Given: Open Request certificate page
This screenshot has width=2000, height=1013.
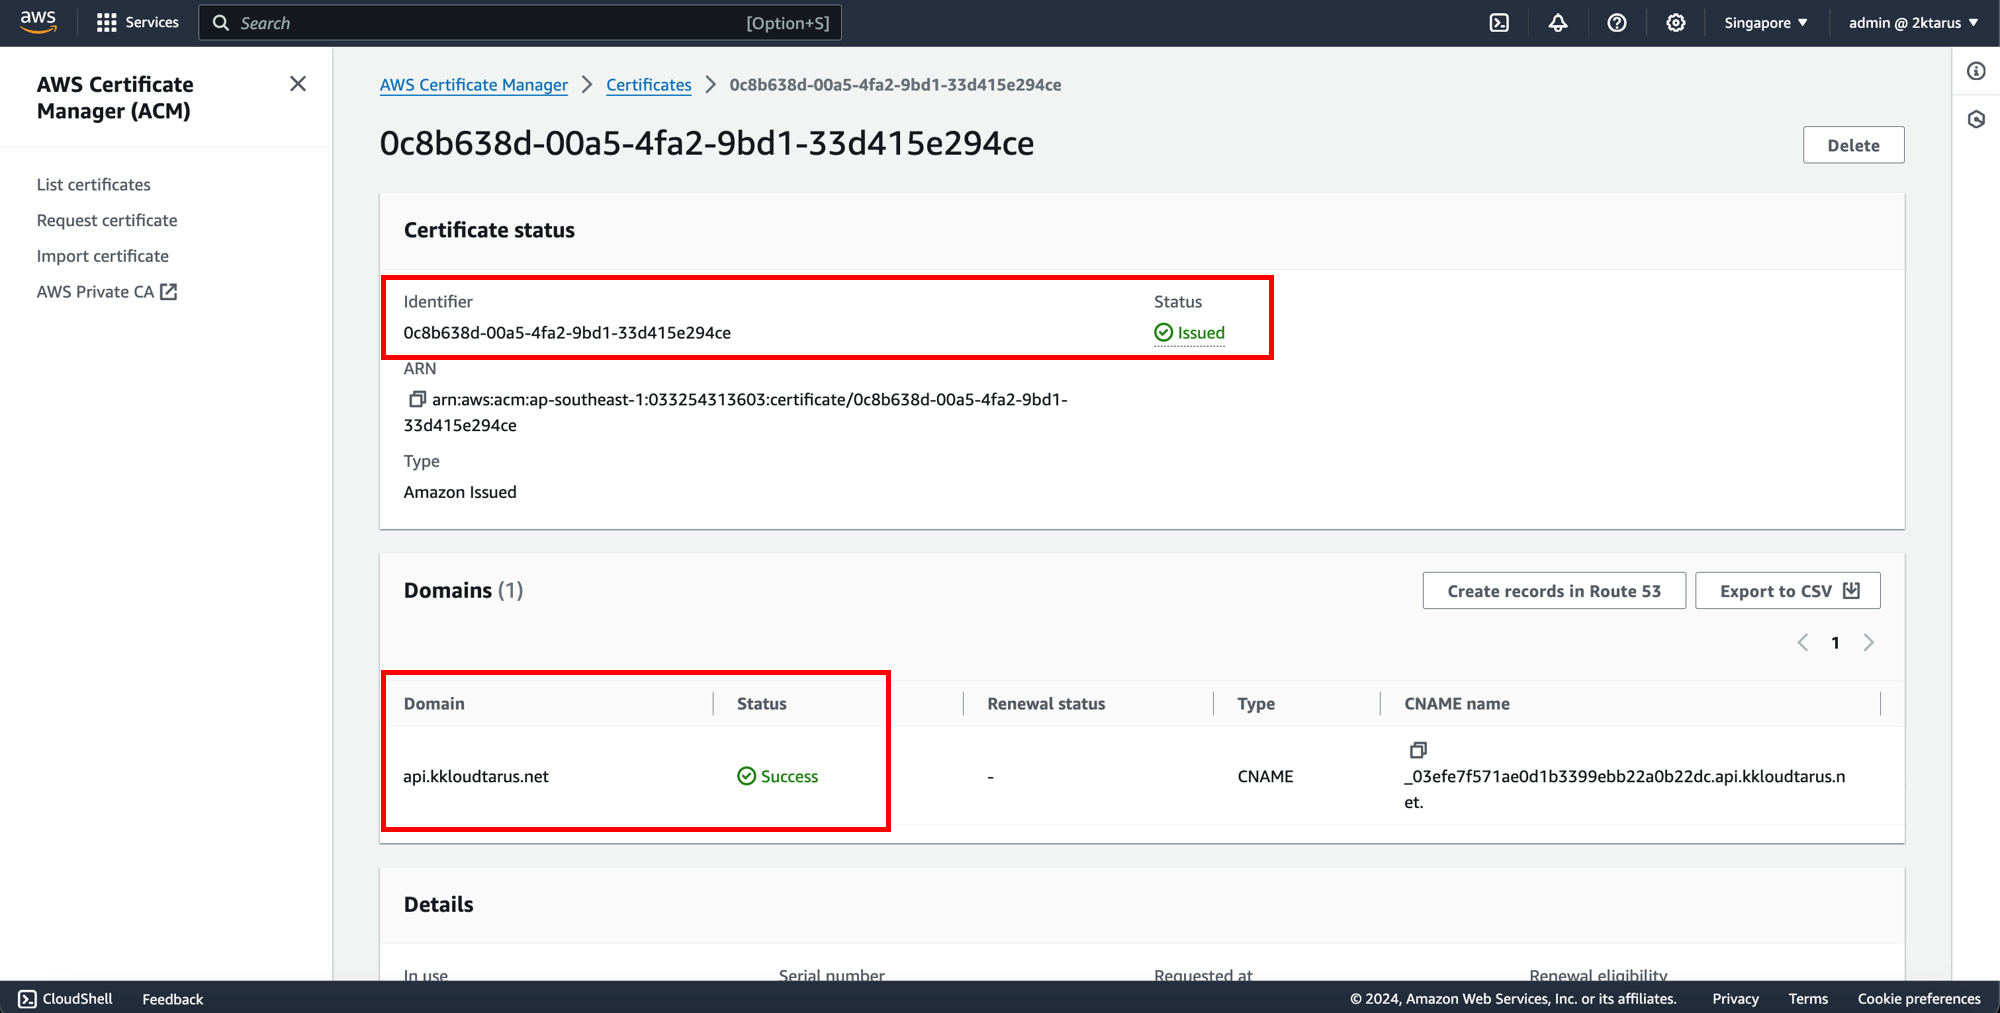Looking at the screenshot, I should (x=107, y=221).
